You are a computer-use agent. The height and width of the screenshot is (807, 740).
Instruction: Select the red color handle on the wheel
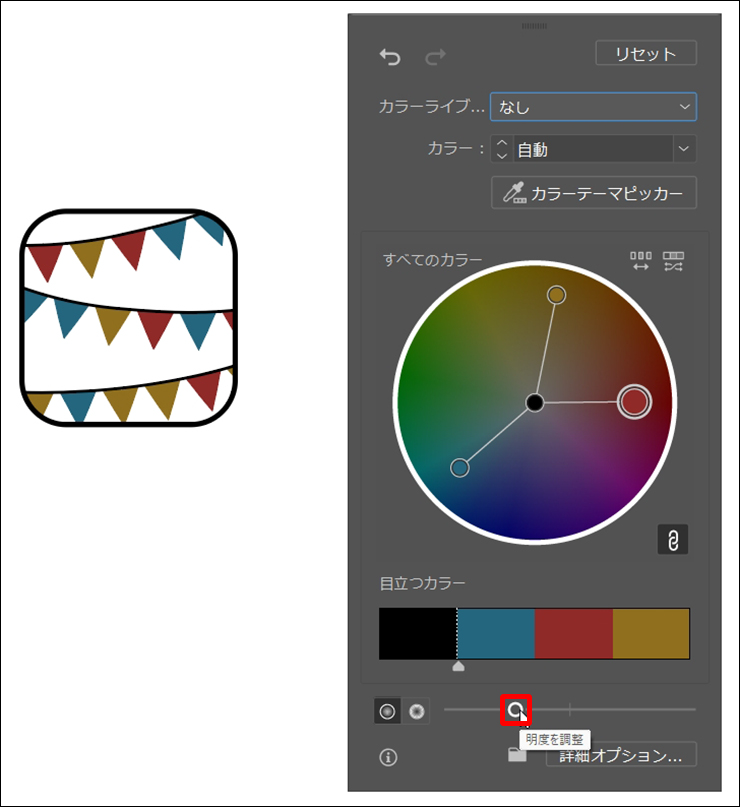click(634, 401)
